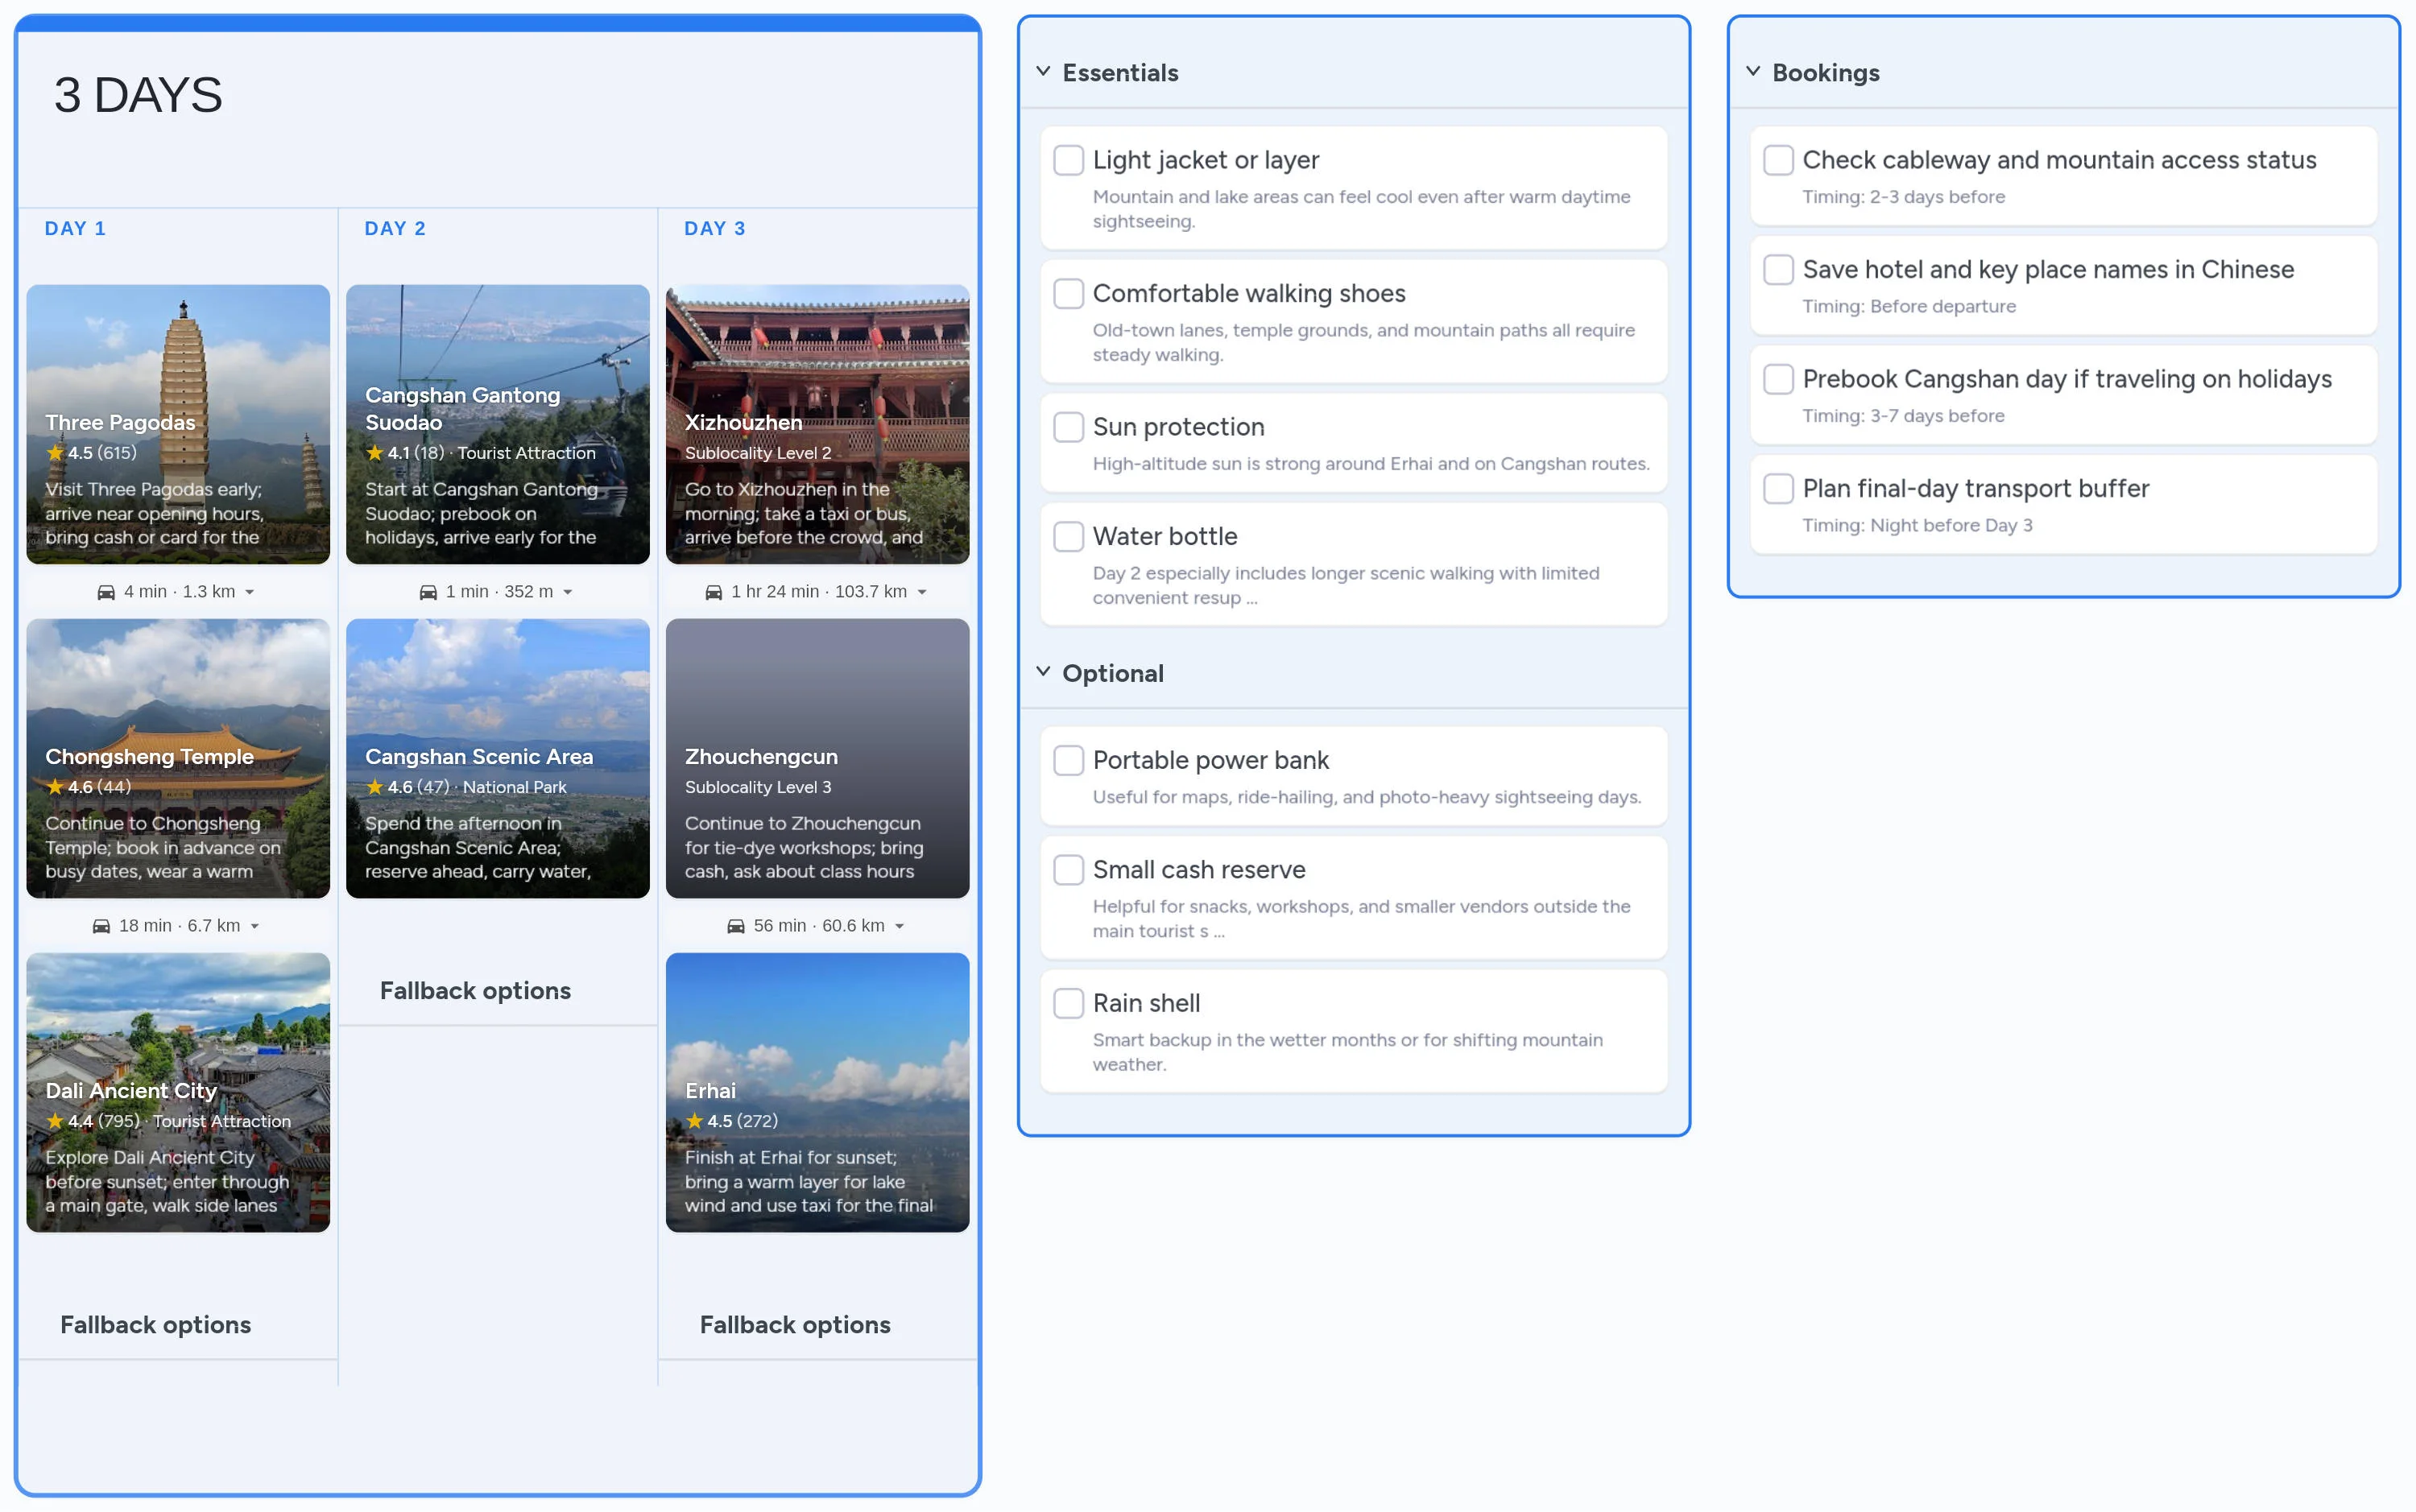Open Fallback options under Day 1
The image size is (2416, 1512).
(155, 1325)
